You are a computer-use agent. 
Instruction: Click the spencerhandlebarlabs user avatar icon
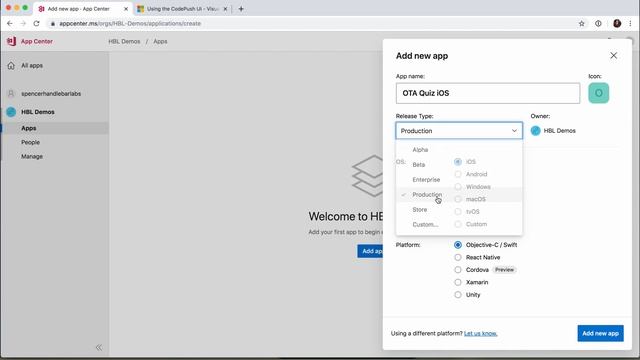coord(11,93)
